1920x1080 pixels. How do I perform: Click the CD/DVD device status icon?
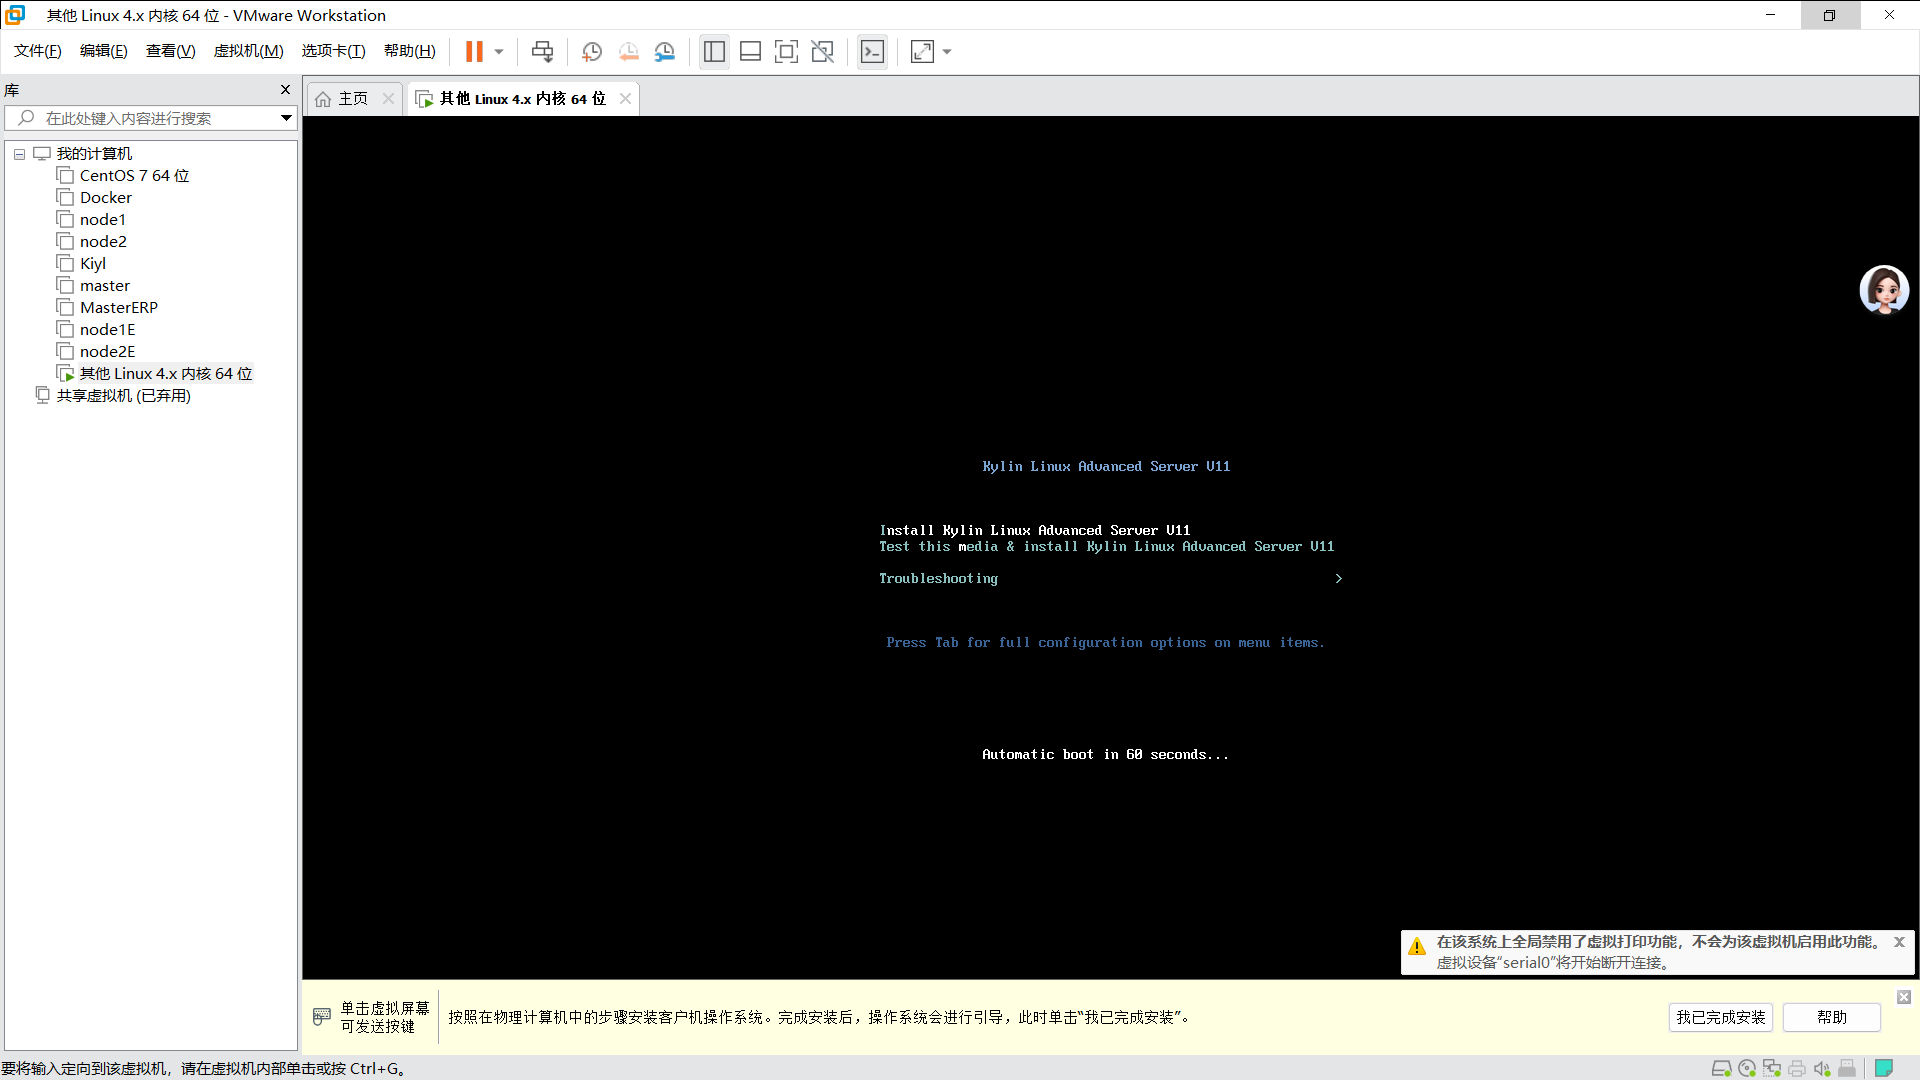(x=1747, y=1068)
